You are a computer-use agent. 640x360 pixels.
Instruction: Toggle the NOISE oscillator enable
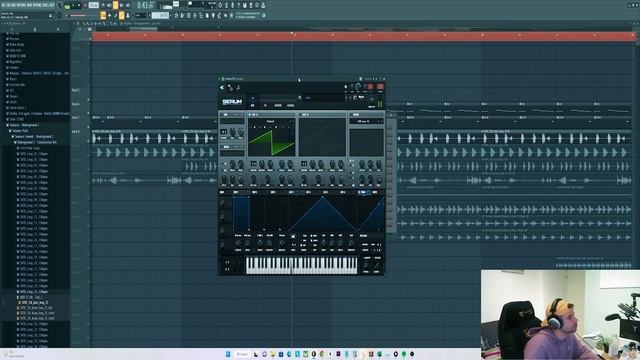pyautogui.click(x=221, y=147)
